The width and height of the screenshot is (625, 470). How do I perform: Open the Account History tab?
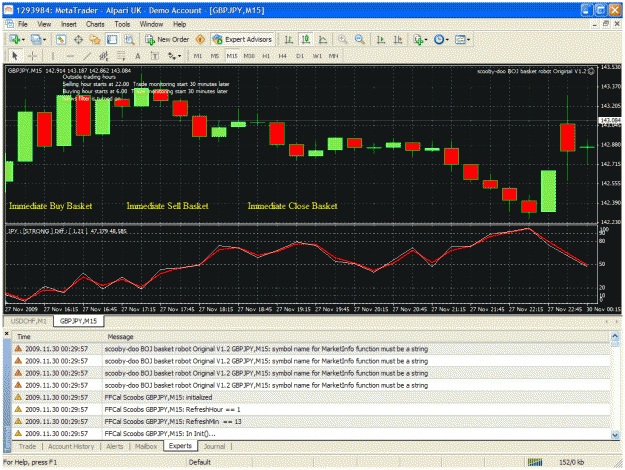[71, 446]
